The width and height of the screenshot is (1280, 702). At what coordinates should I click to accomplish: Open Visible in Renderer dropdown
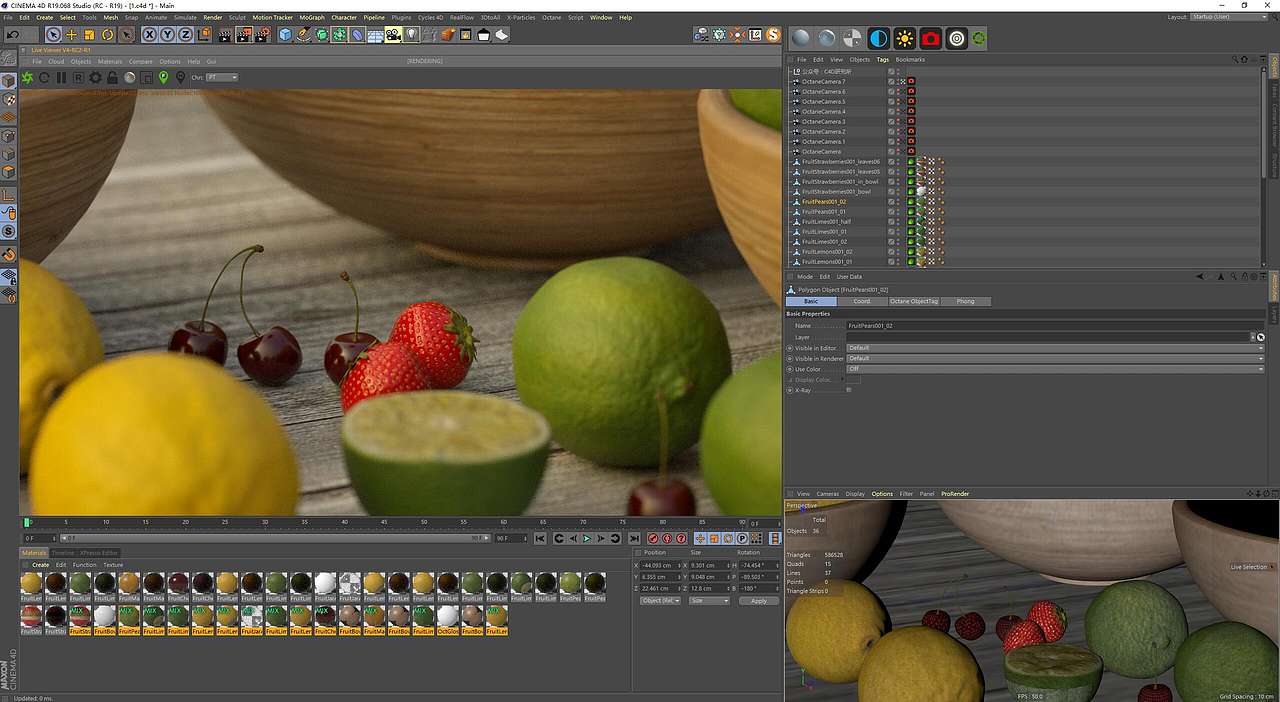[x=1055, y=358]
